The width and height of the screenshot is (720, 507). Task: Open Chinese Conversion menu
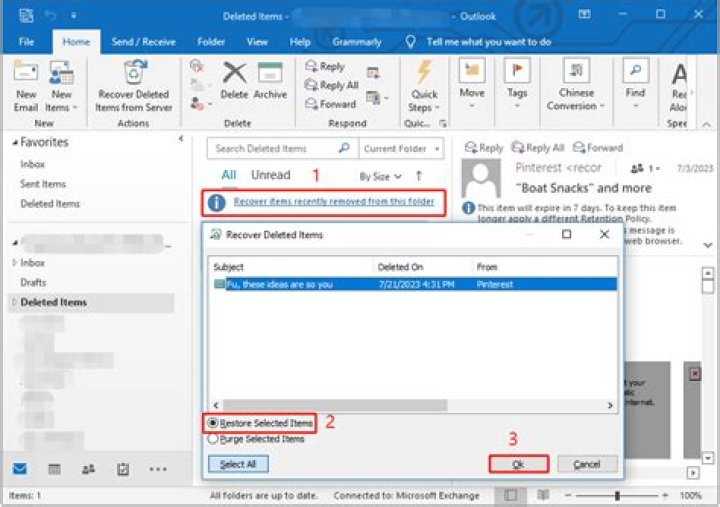(576, 84)
